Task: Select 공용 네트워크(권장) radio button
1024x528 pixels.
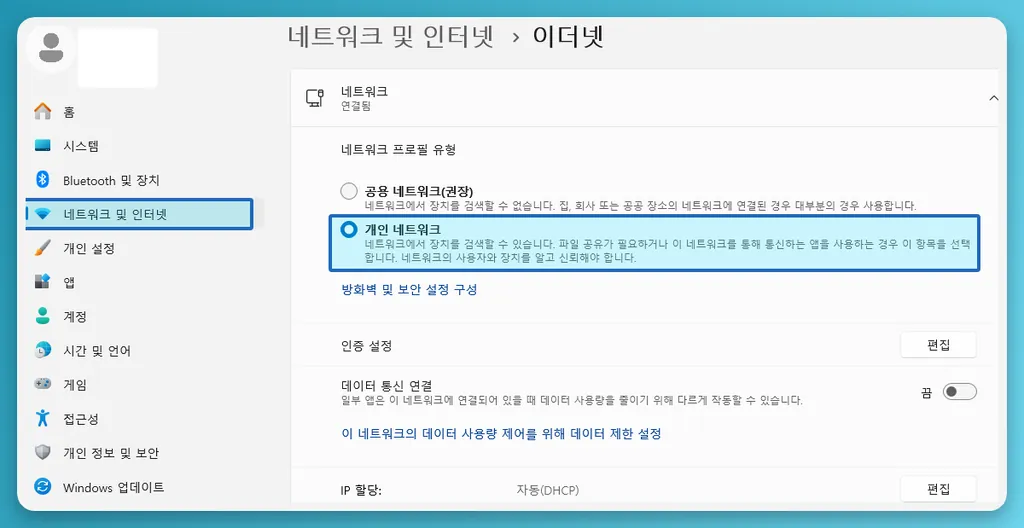Action: (349, 191)
